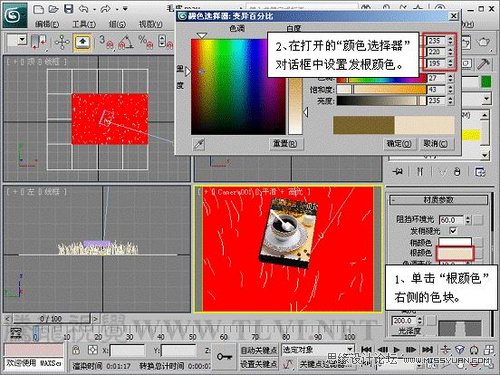The image size is (500, 375).
Task: Click the red value field showing 235
Action: click(436, 41)
